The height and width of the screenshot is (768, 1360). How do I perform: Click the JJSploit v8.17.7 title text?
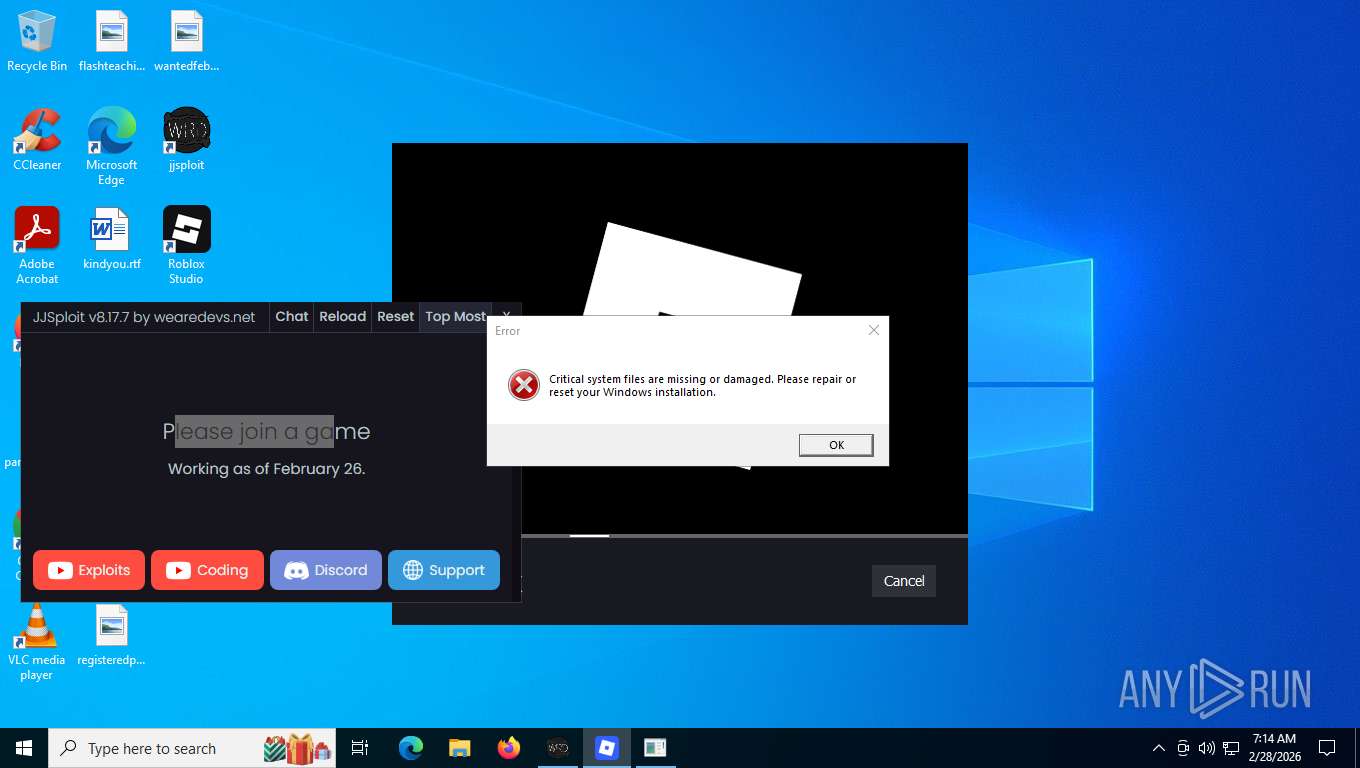coord(144,316)
